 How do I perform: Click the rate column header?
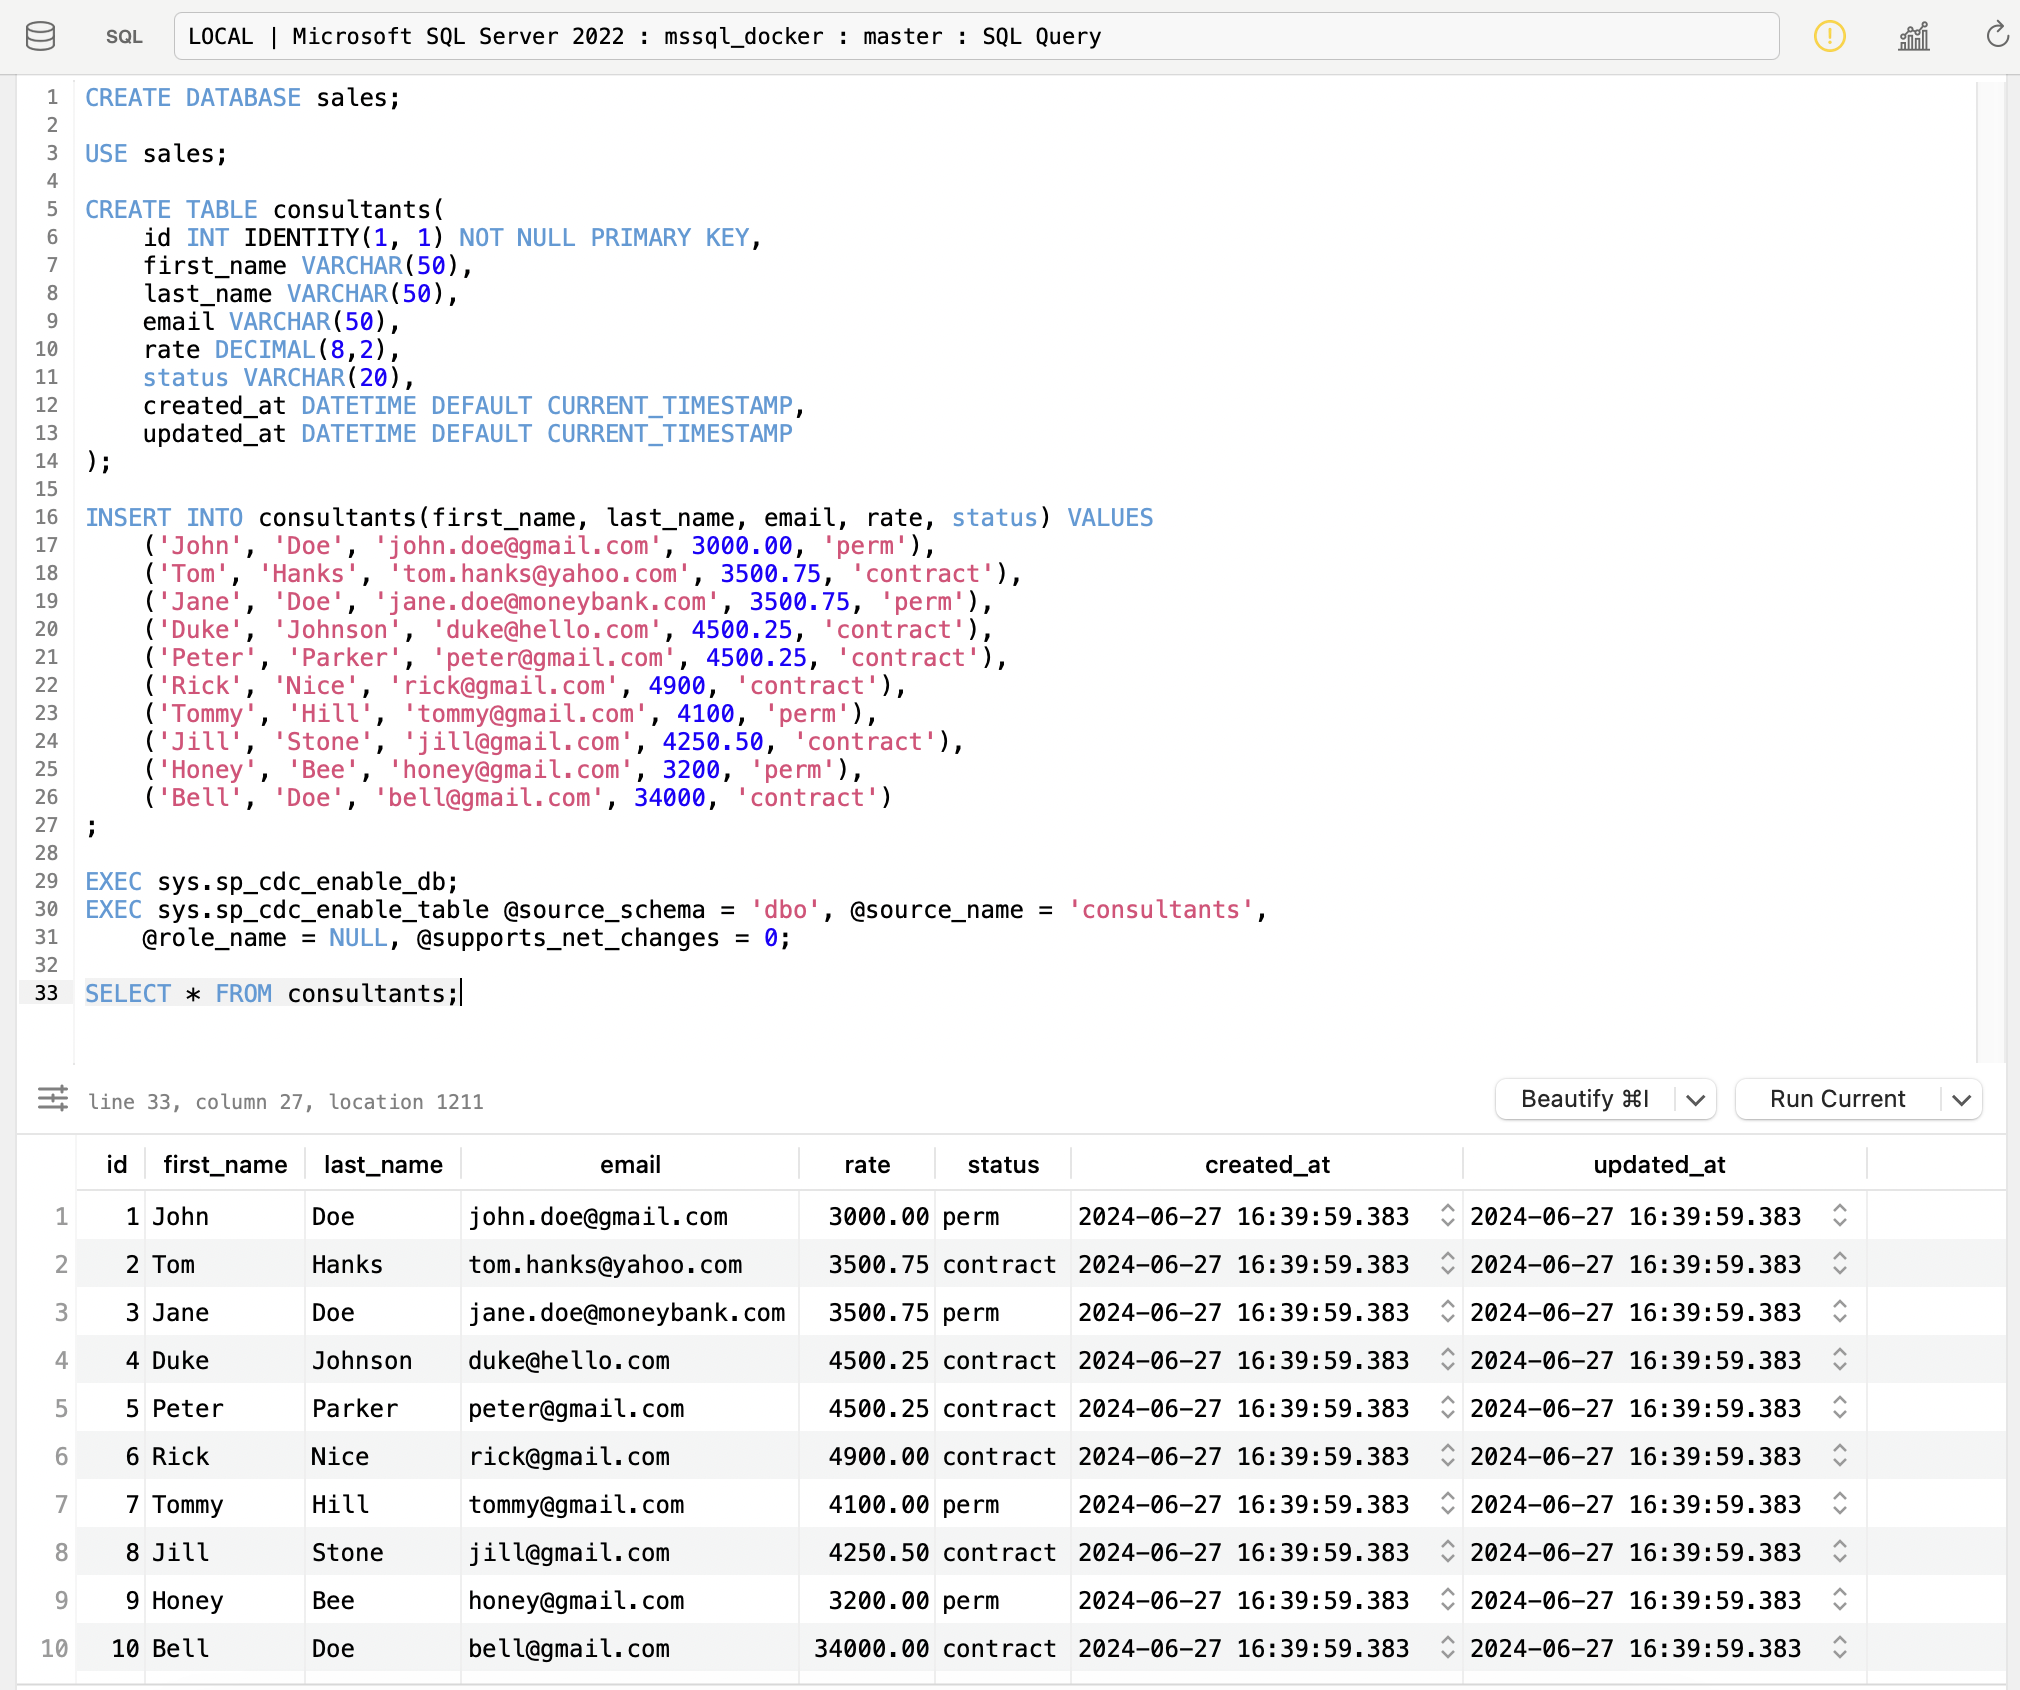[x=866, y=1165]
